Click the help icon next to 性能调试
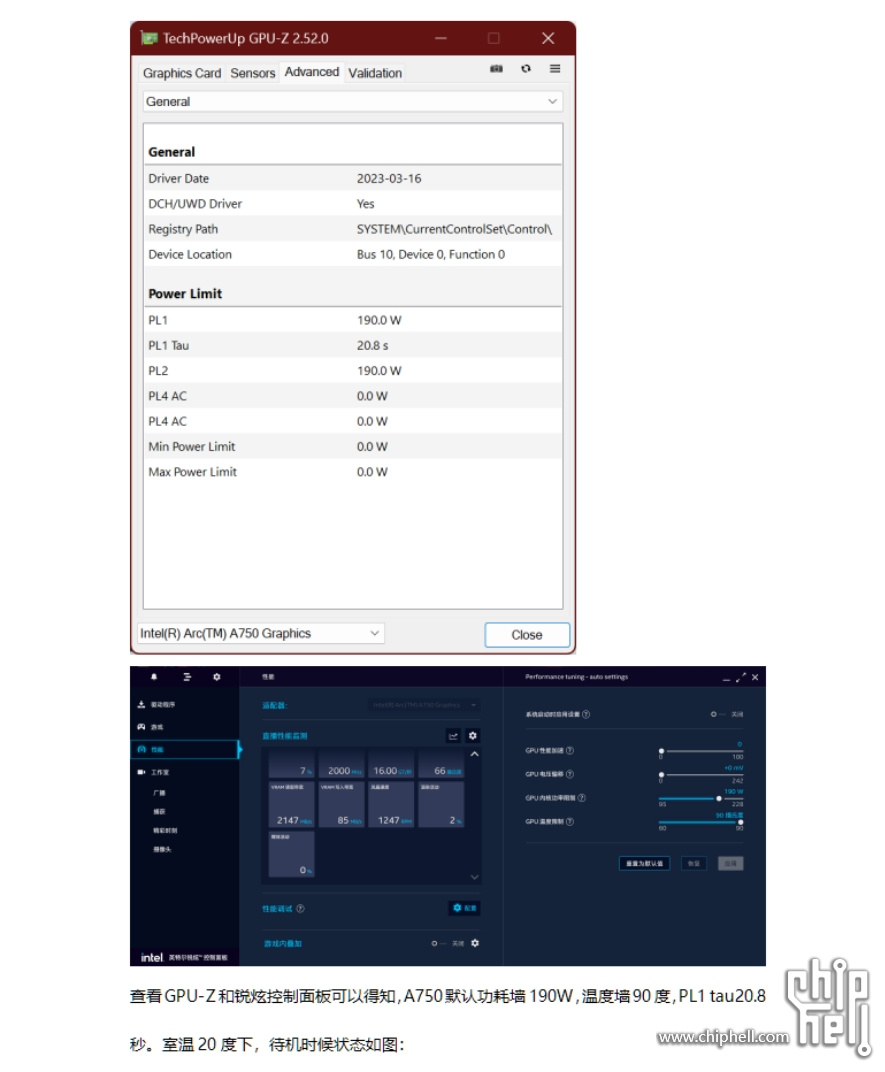The width and height of the screenshot is (885, 1072). coord(300,909)
